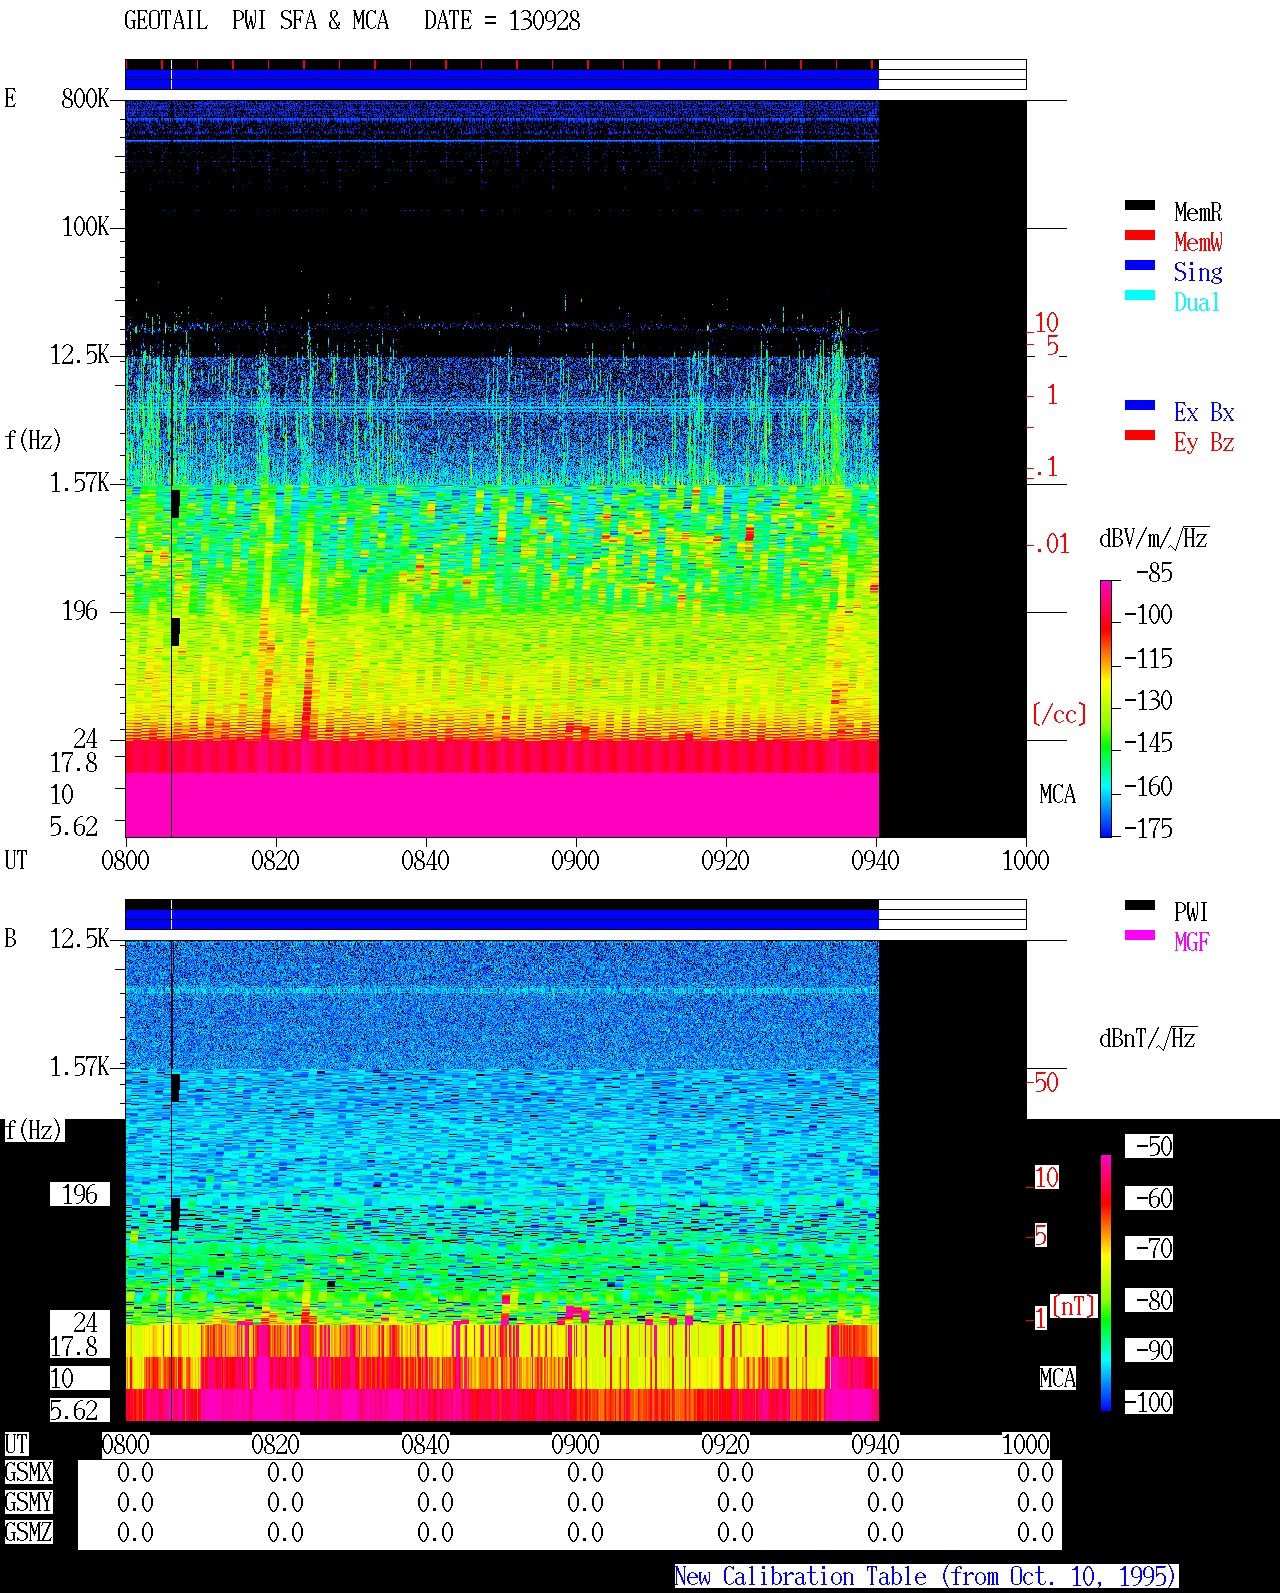
Task: Click the red [nT] unit label
Action: pos(1074,1305)
